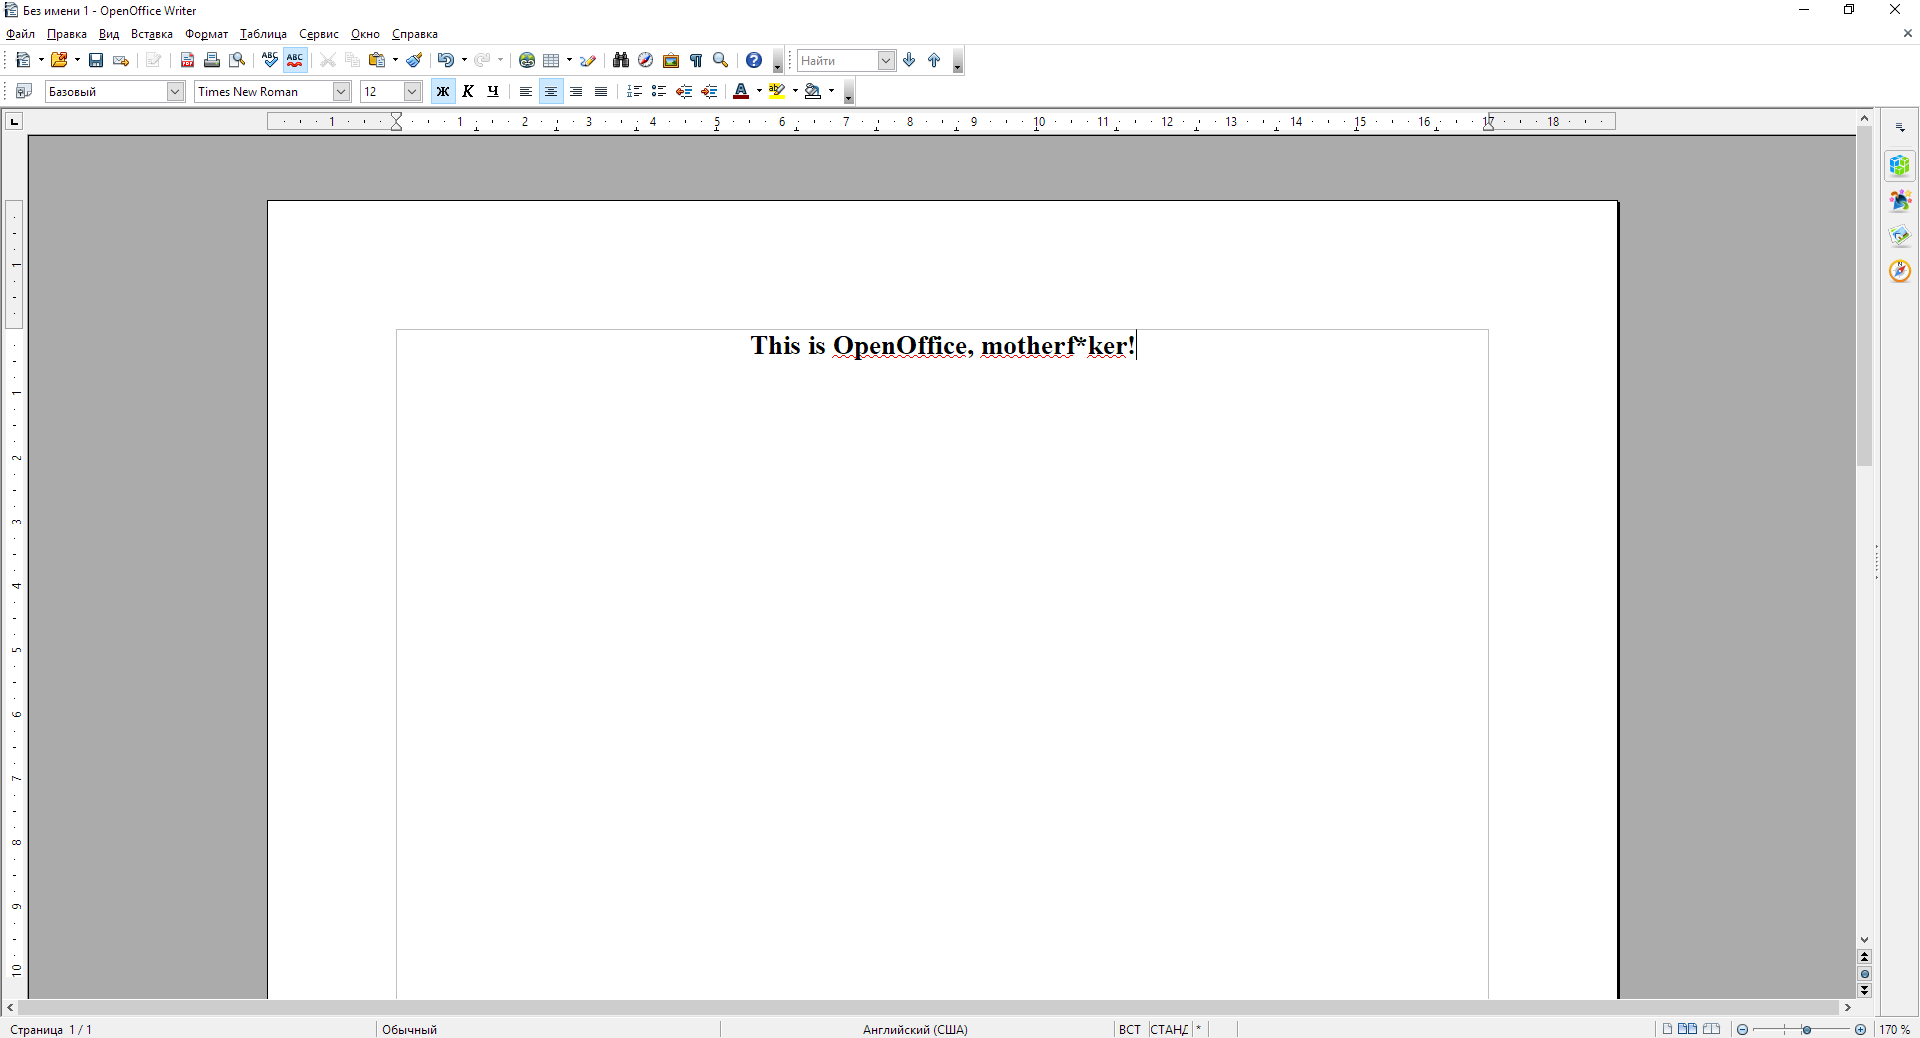Click the Zoom magnifier icon
The height and width of the screenshot is (1038, 1920).
coord(721,60)
